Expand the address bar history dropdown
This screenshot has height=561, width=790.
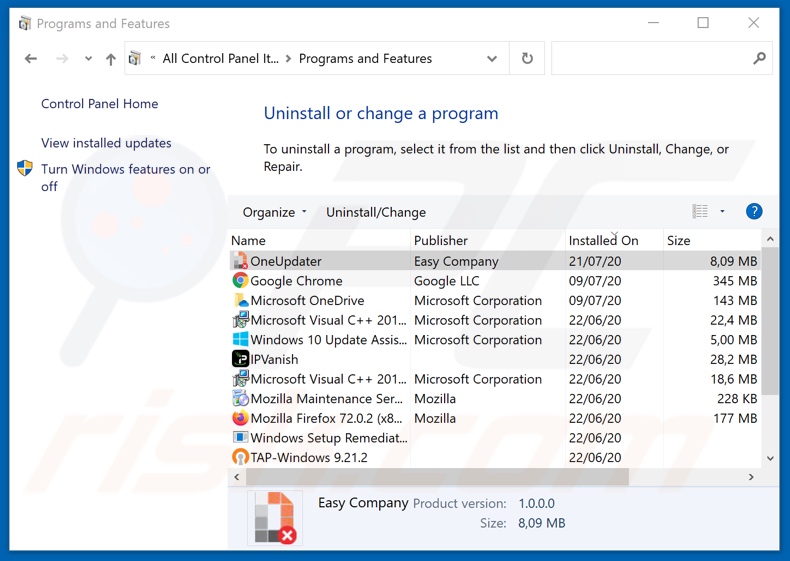pos(492,59)
